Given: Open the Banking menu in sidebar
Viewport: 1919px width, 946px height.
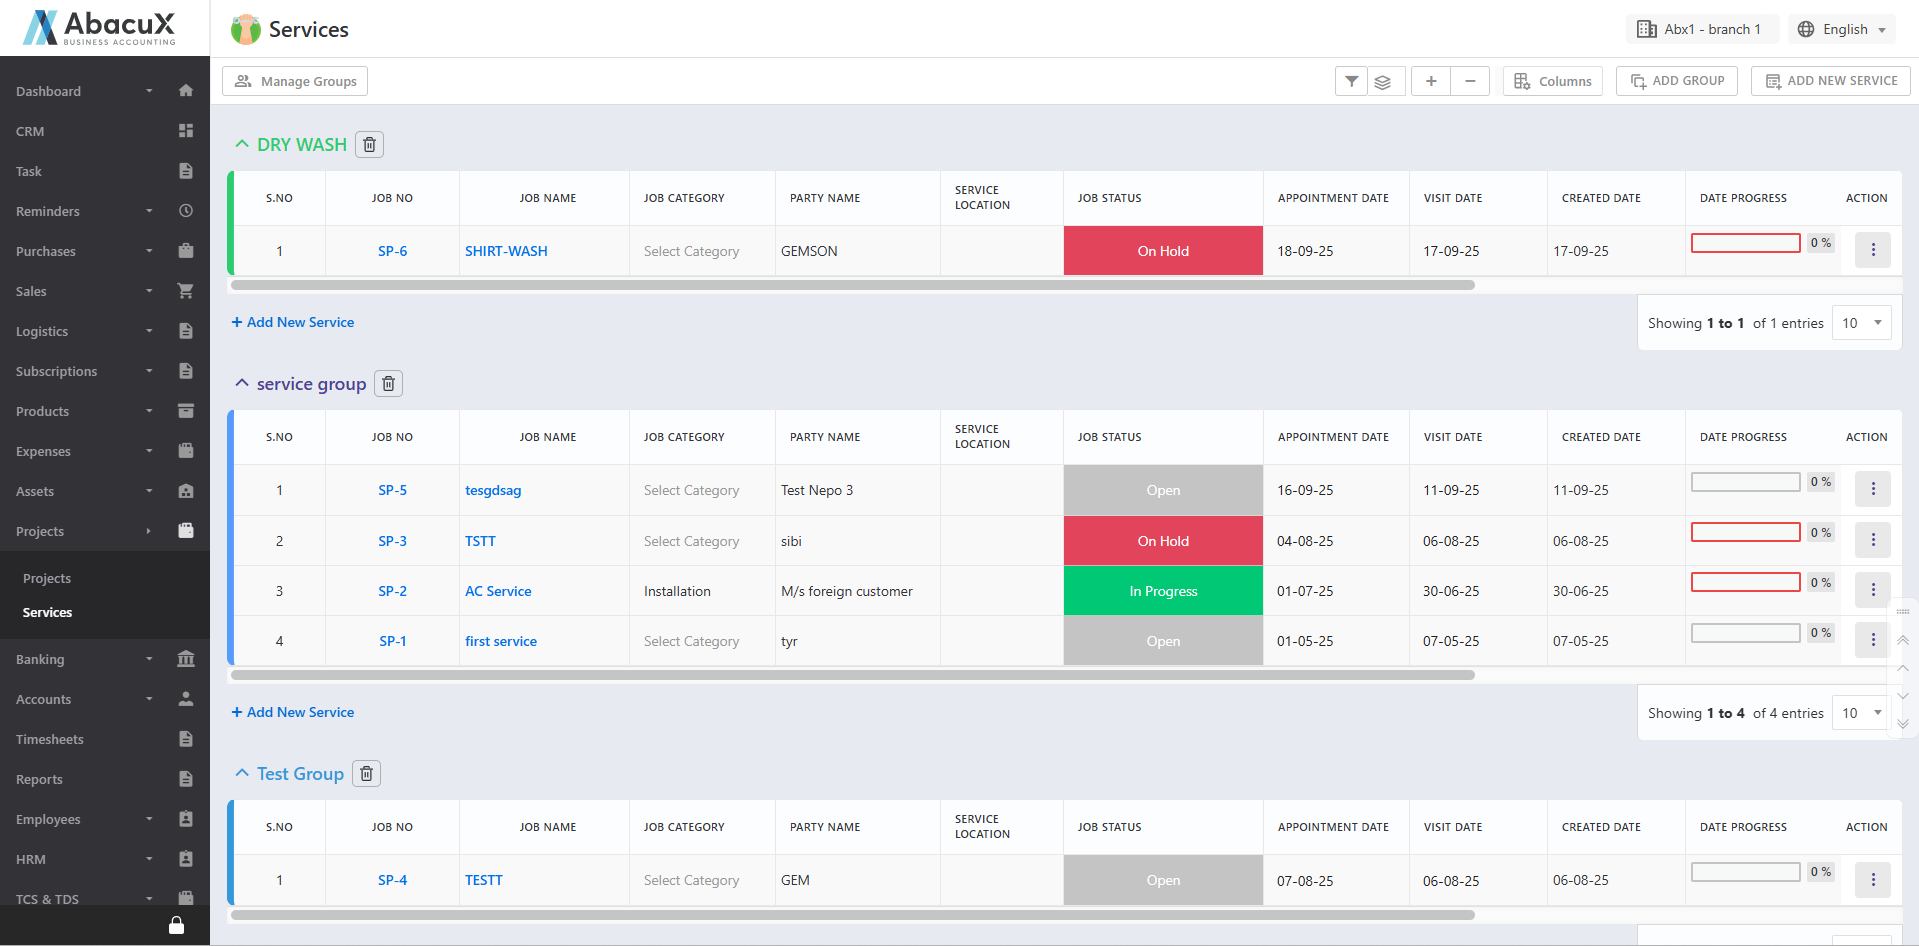Looking at the screenshot, I should (x=40, y=659).
